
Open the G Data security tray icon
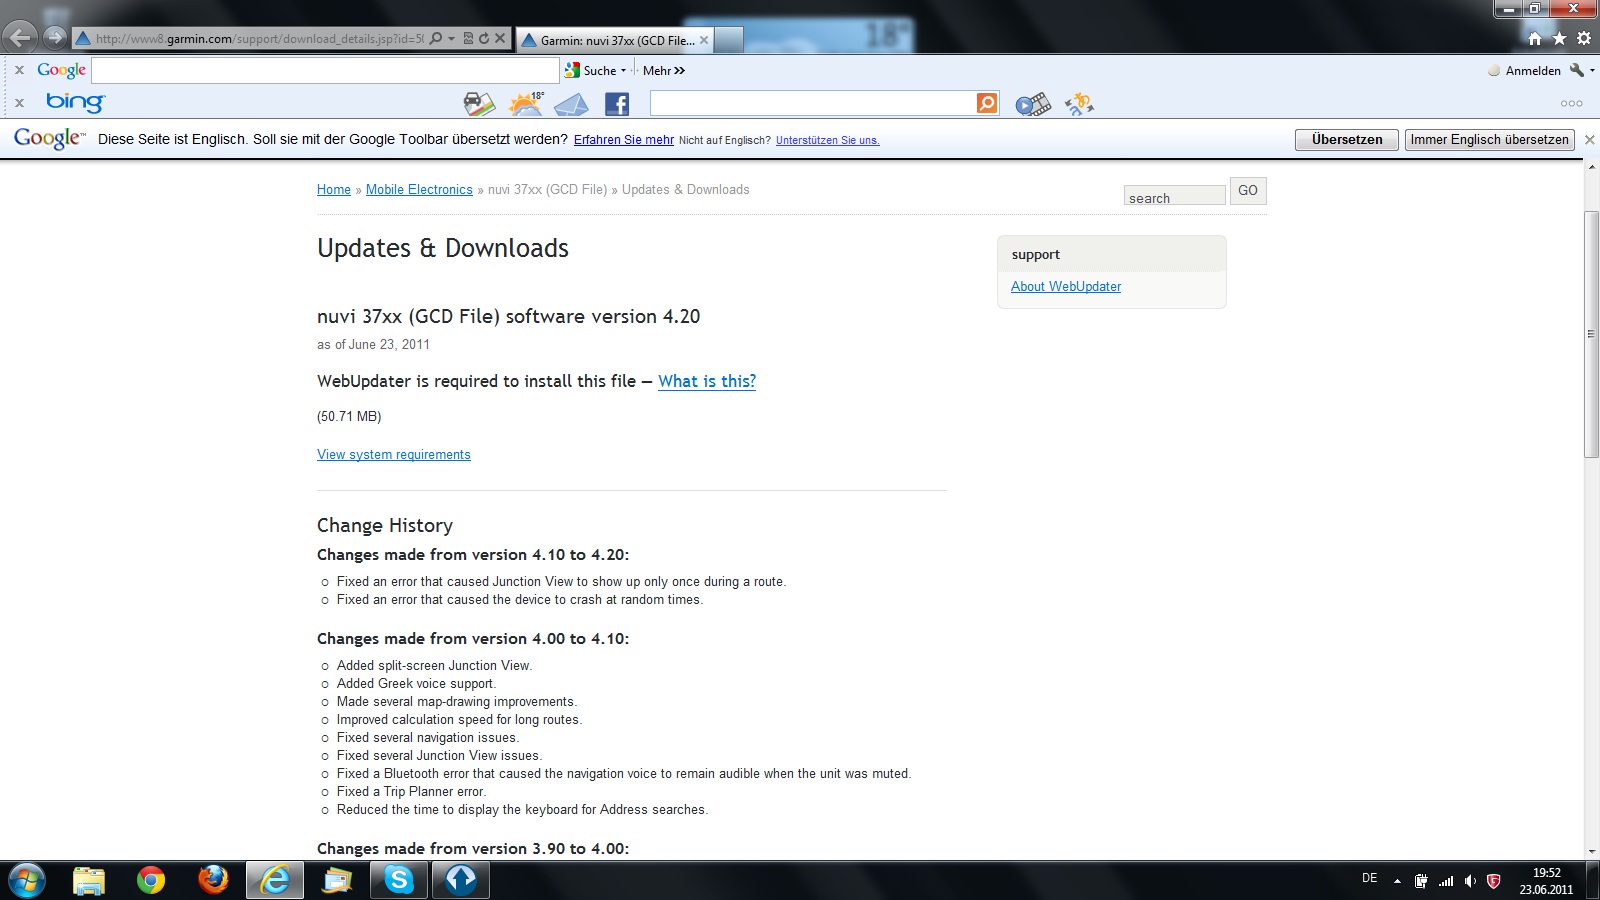(1494, 881)
